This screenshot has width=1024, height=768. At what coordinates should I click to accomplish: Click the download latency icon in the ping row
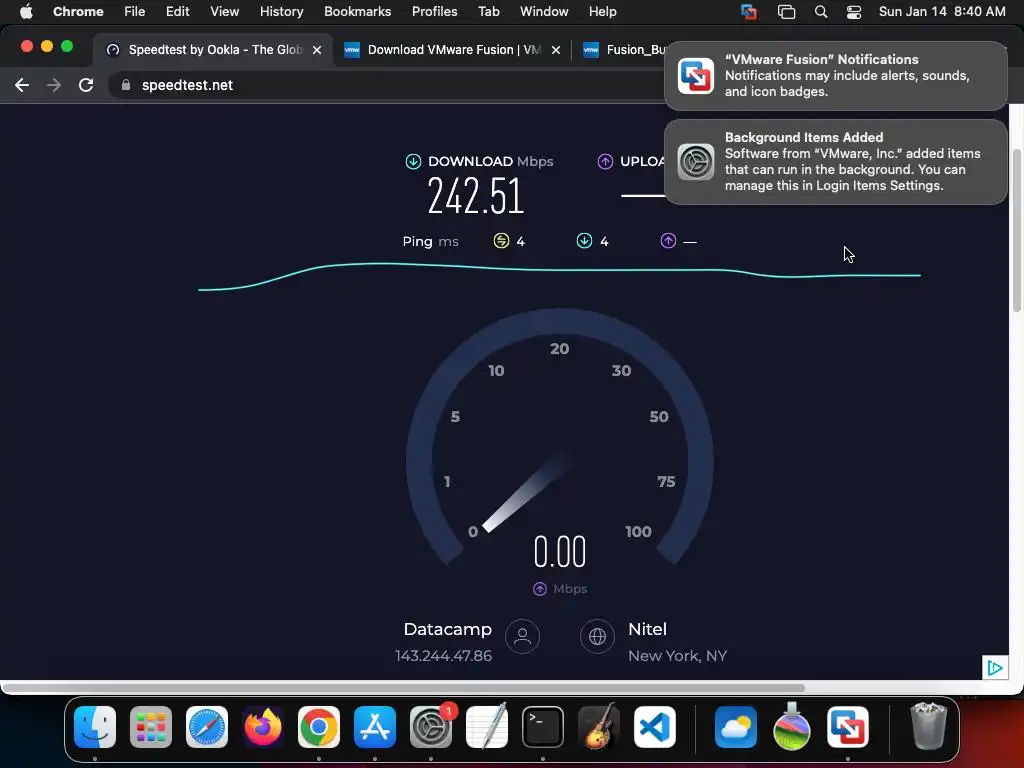(x=584, y=241)
